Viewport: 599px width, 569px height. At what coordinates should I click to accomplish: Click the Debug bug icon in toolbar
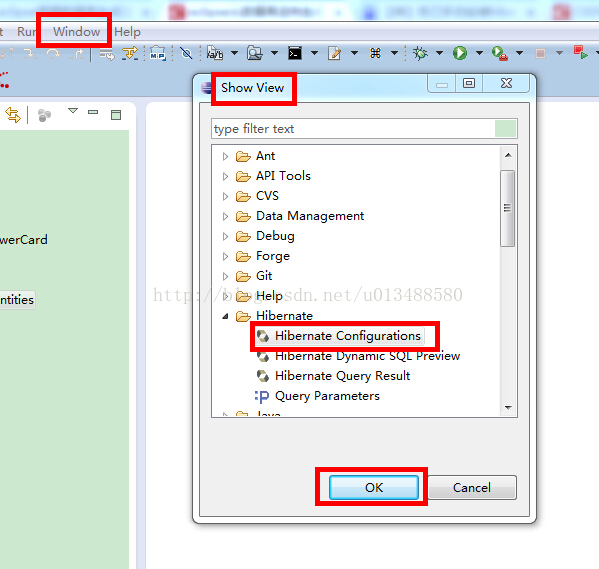420,53
